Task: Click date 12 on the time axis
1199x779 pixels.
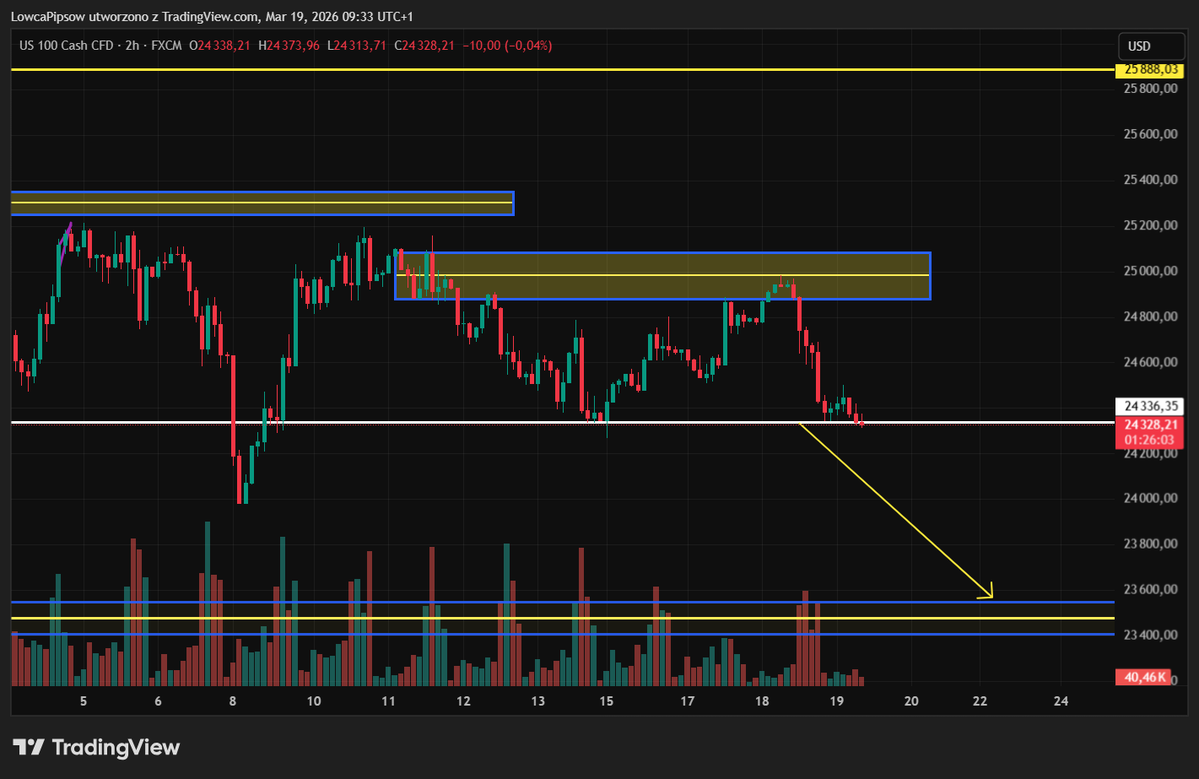Action: click(x=463, y=701)
